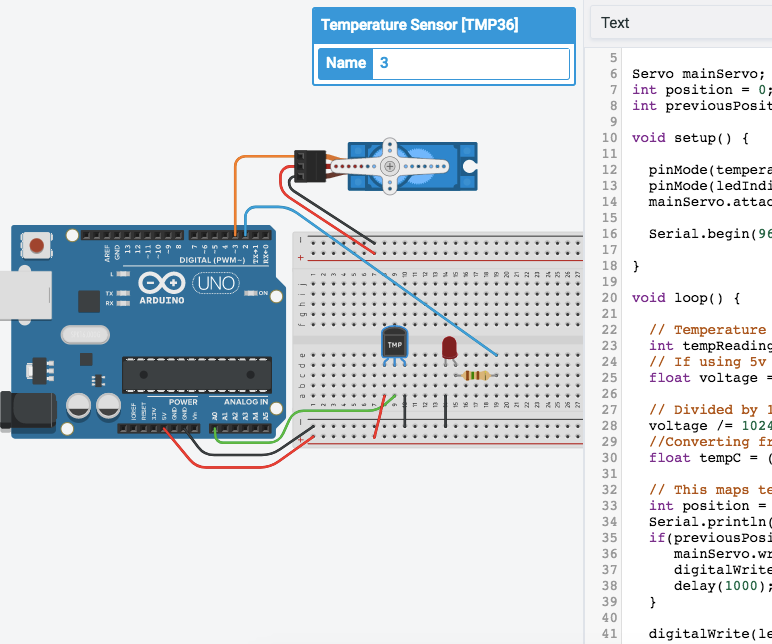Select the resistor next to the LED
This screenshot has height=644, width=772.
pos(476,376)
